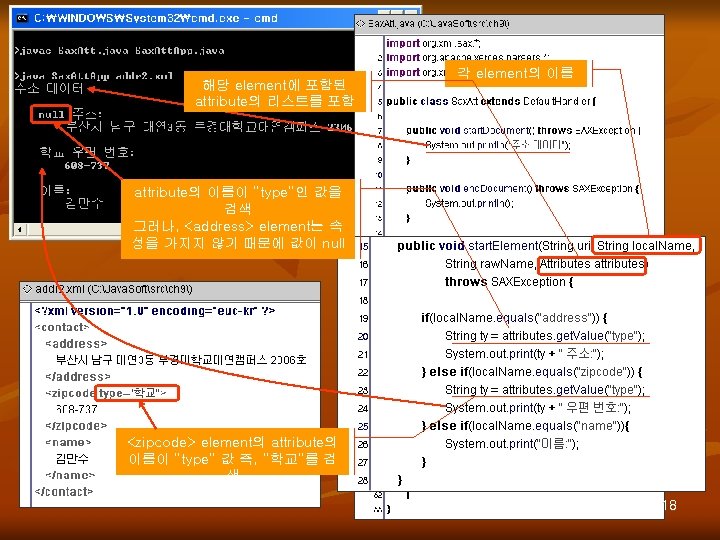The height and width of the screenshot is (540, 720).
Task: Click line number 25 in the code gutter
Action: (x=364, y=426)
